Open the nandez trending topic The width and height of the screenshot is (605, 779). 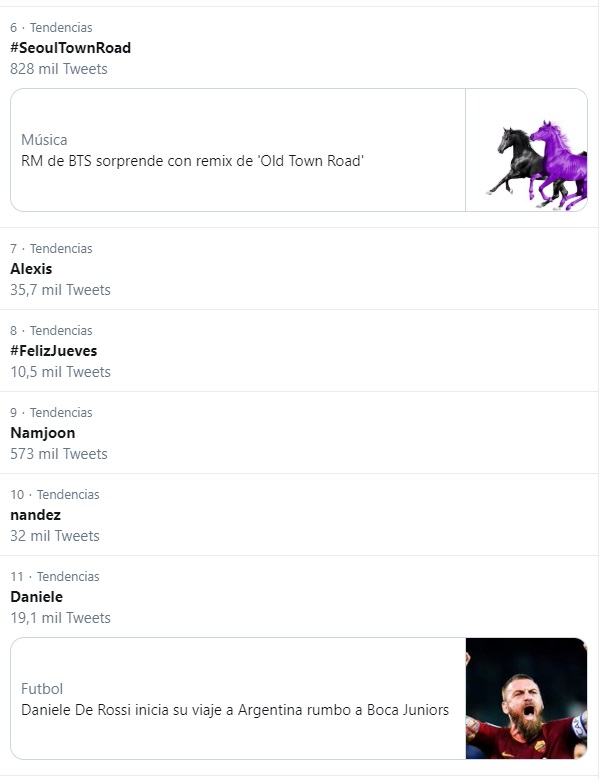point(35,515)
